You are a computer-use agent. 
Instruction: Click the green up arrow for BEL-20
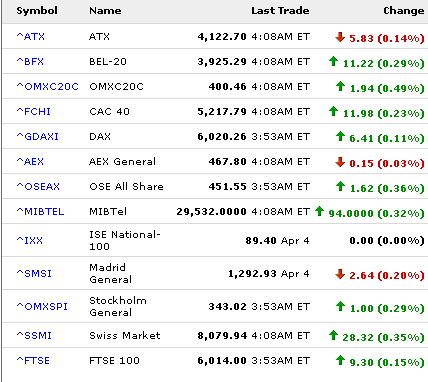(333, 61)
